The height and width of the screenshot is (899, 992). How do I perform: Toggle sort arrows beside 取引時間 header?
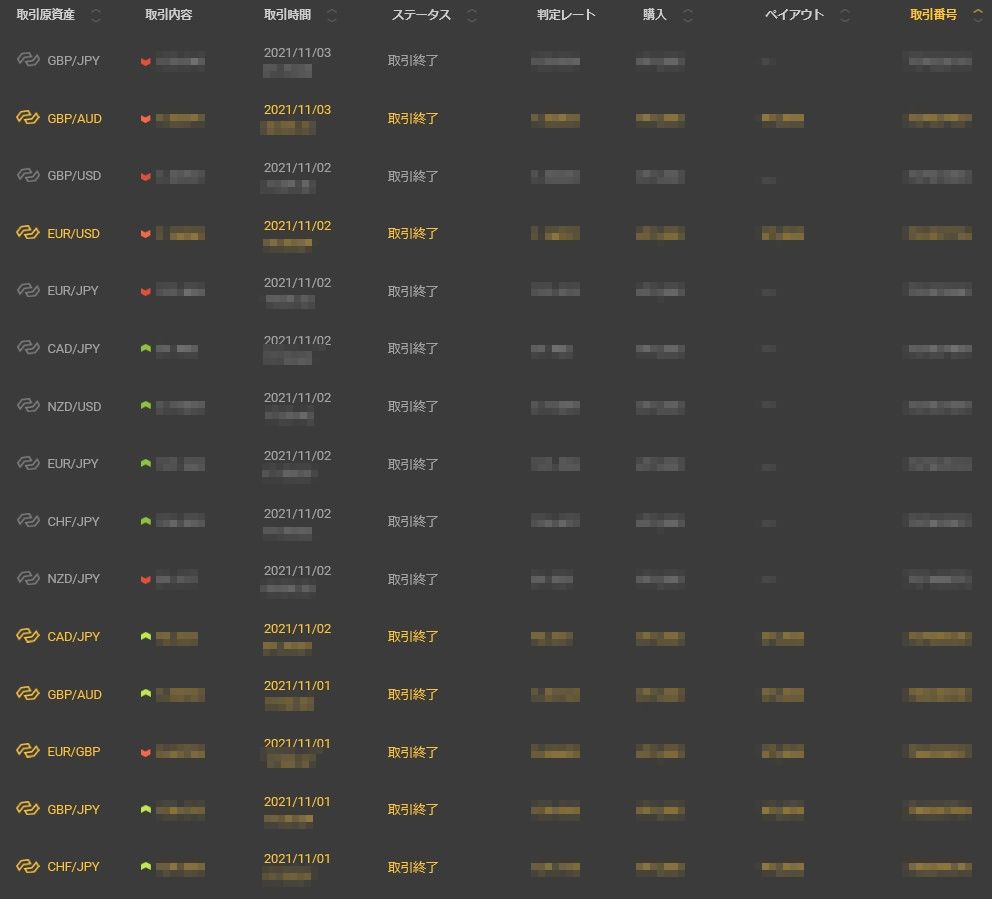click(332, 15)
